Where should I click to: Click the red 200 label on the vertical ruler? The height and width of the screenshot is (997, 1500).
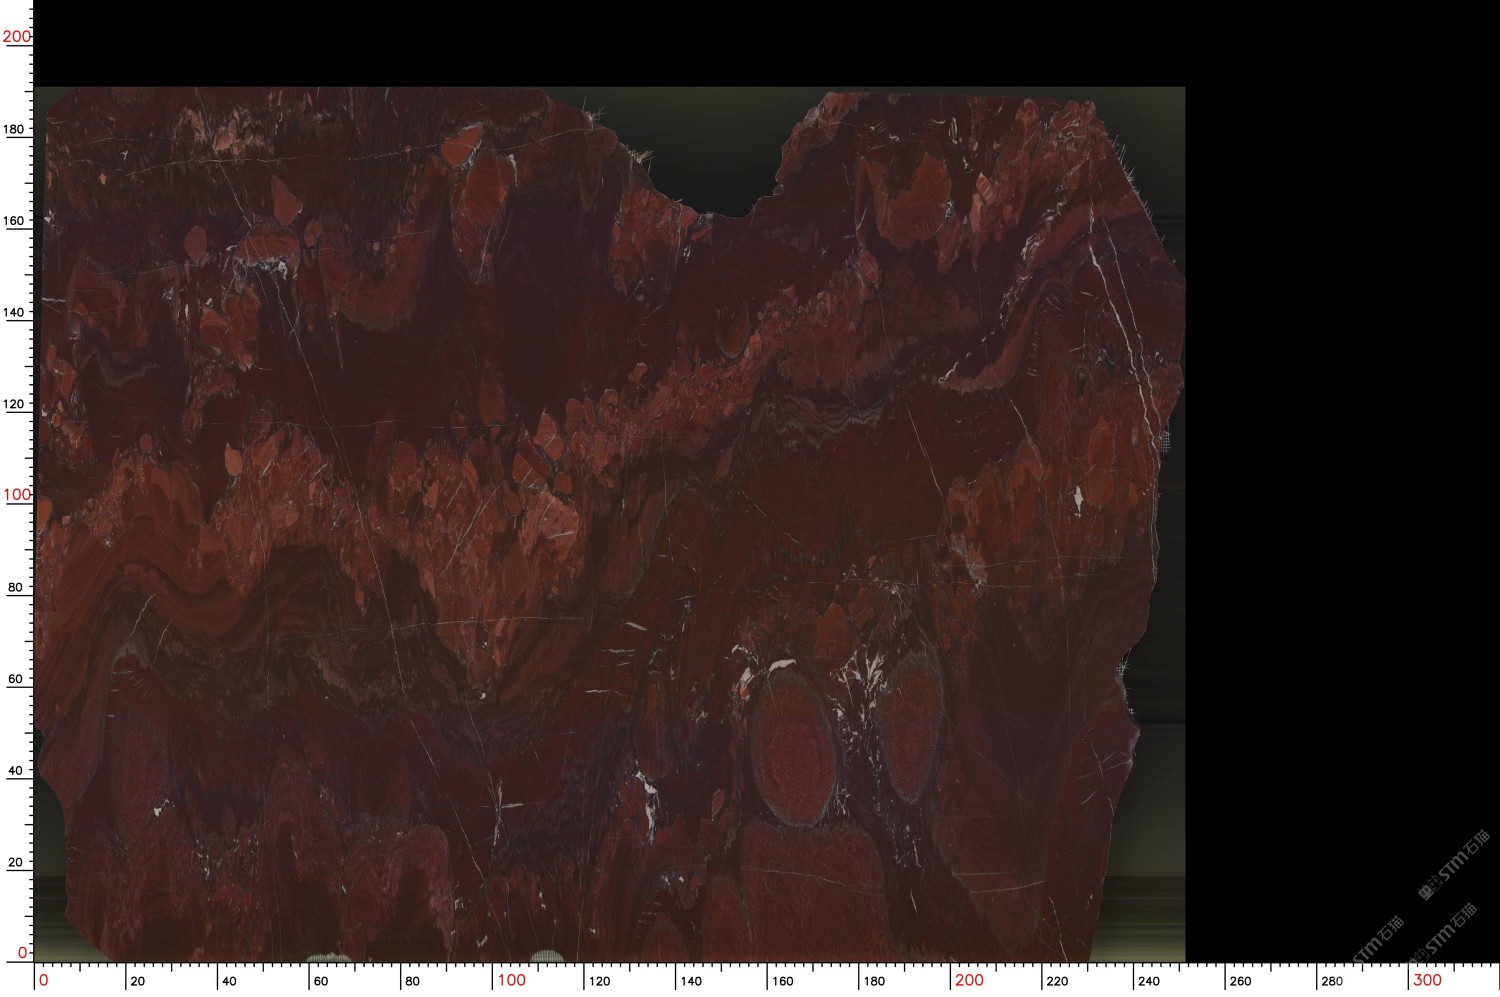pyautogui.click(x=16, y=36)
